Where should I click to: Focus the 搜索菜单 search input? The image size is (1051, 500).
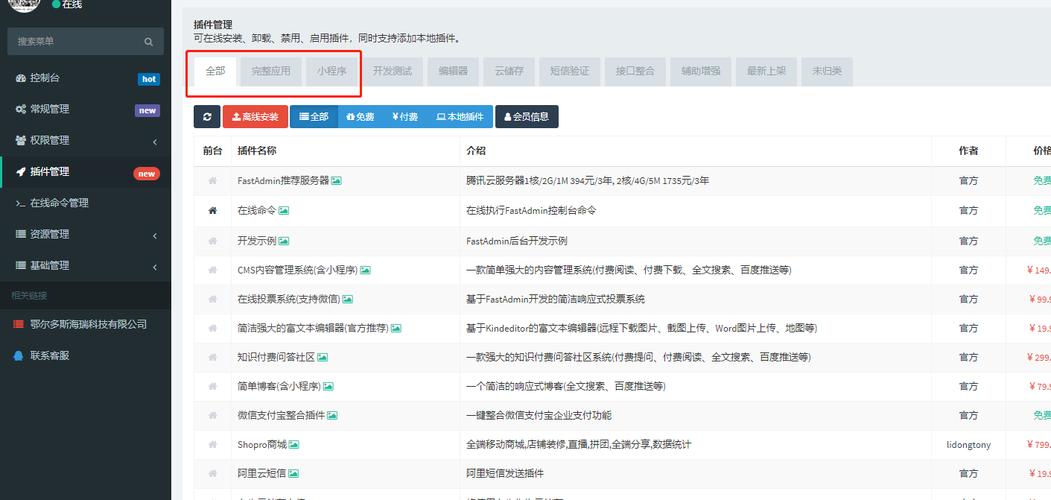pos(85,42)
